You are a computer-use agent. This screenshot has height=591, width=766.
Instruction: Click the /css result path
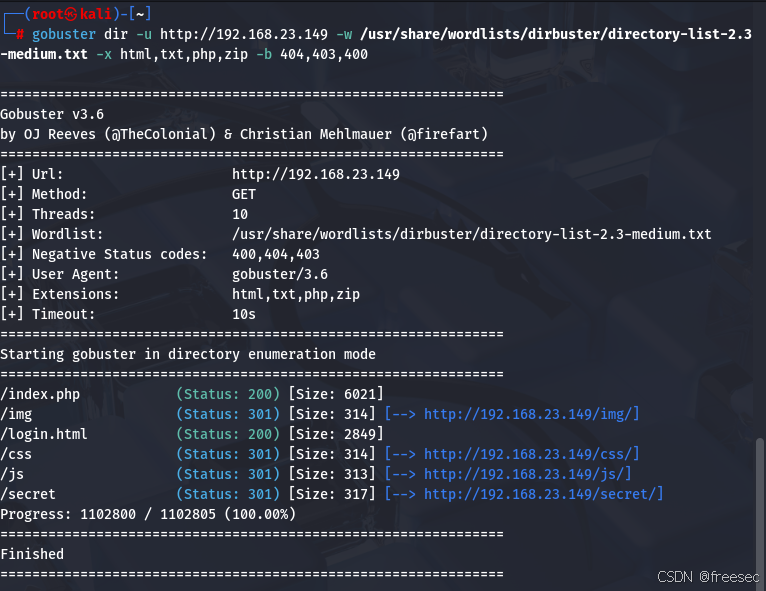pos(16,454)
